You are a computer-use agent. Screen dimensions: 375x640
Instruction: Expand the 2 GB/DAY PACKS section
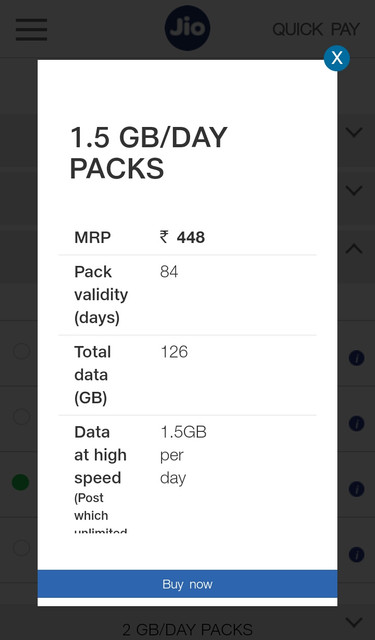click(354, 622)
